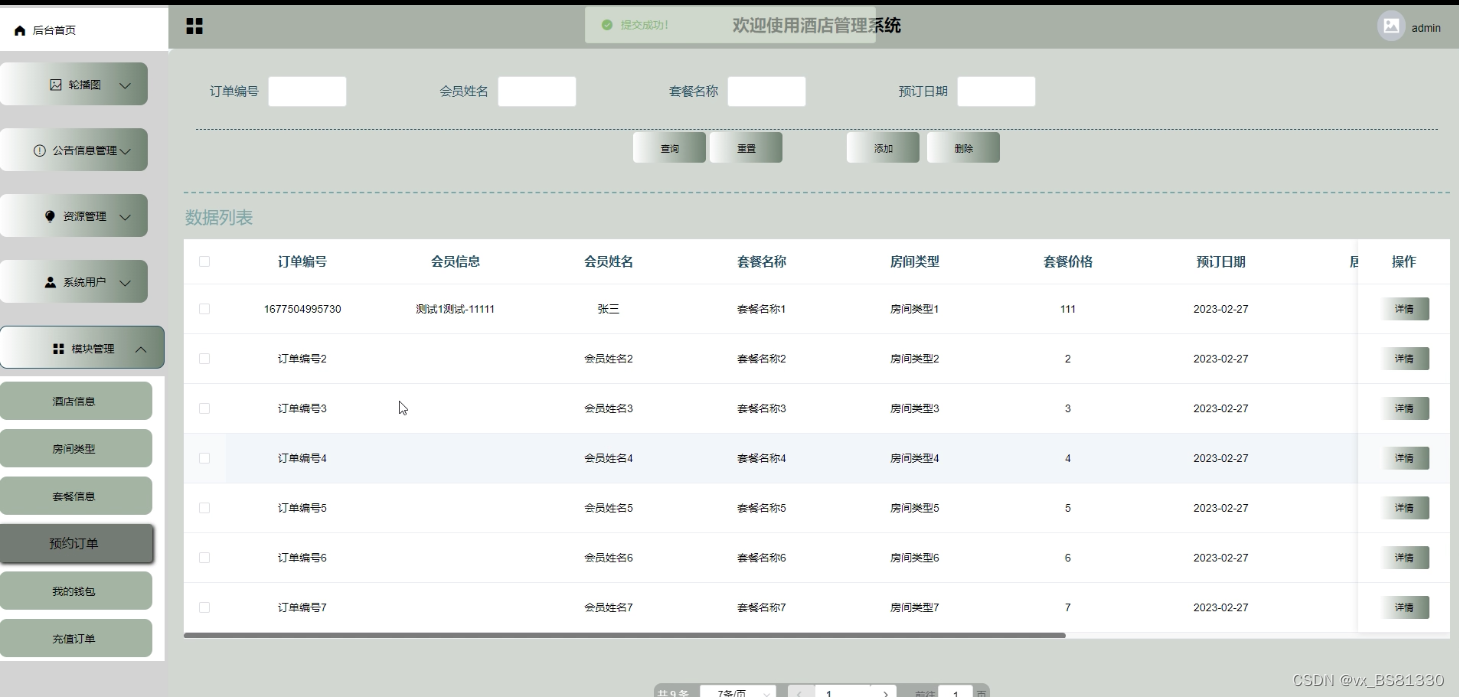Open the 酒店信息 submenu item
Screen dimensions: 1459x697
(74, 401)
